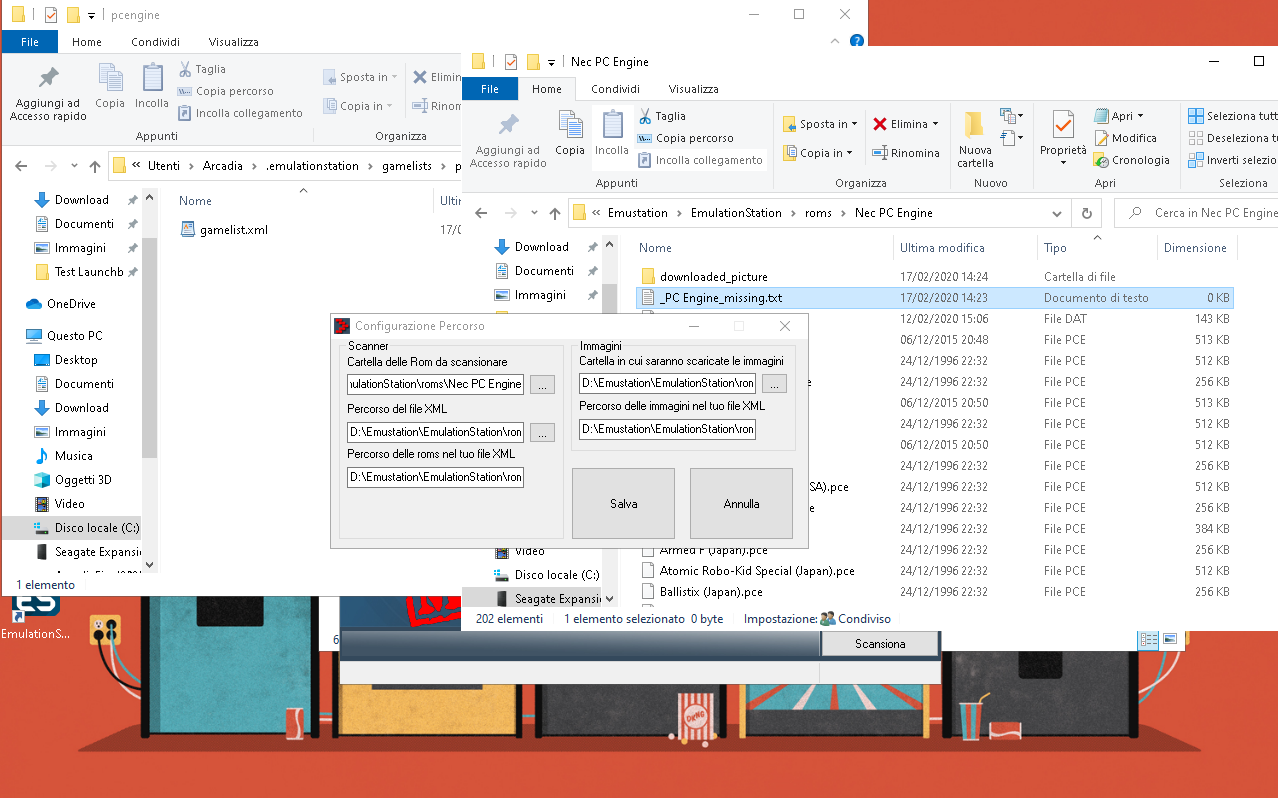
Task: Switch to details view in Nec PC Engine
Action: pos(1148,639)
